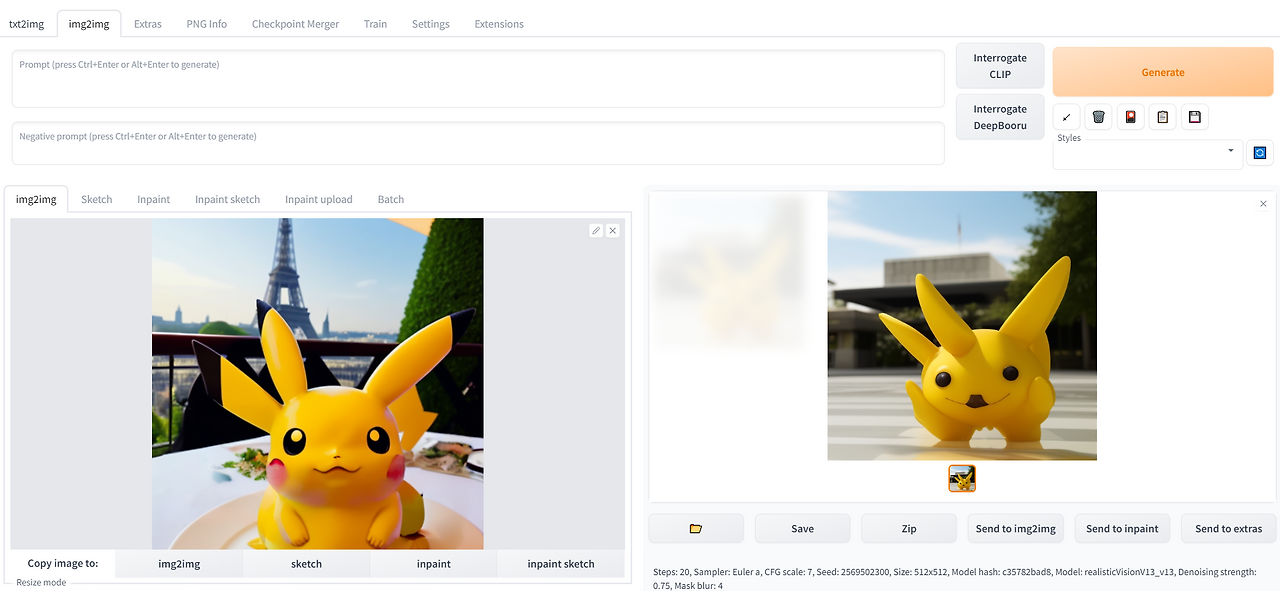Send output to extras

click(x=1229, y=528)
